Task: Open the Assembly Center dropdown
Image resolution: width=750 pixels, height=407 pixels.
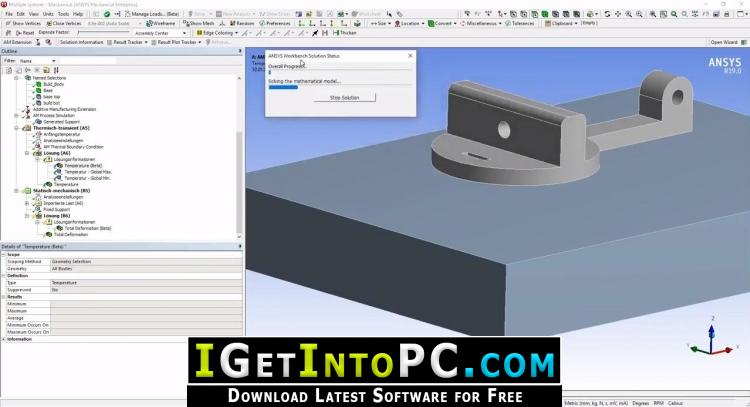Action: point(159,33)
